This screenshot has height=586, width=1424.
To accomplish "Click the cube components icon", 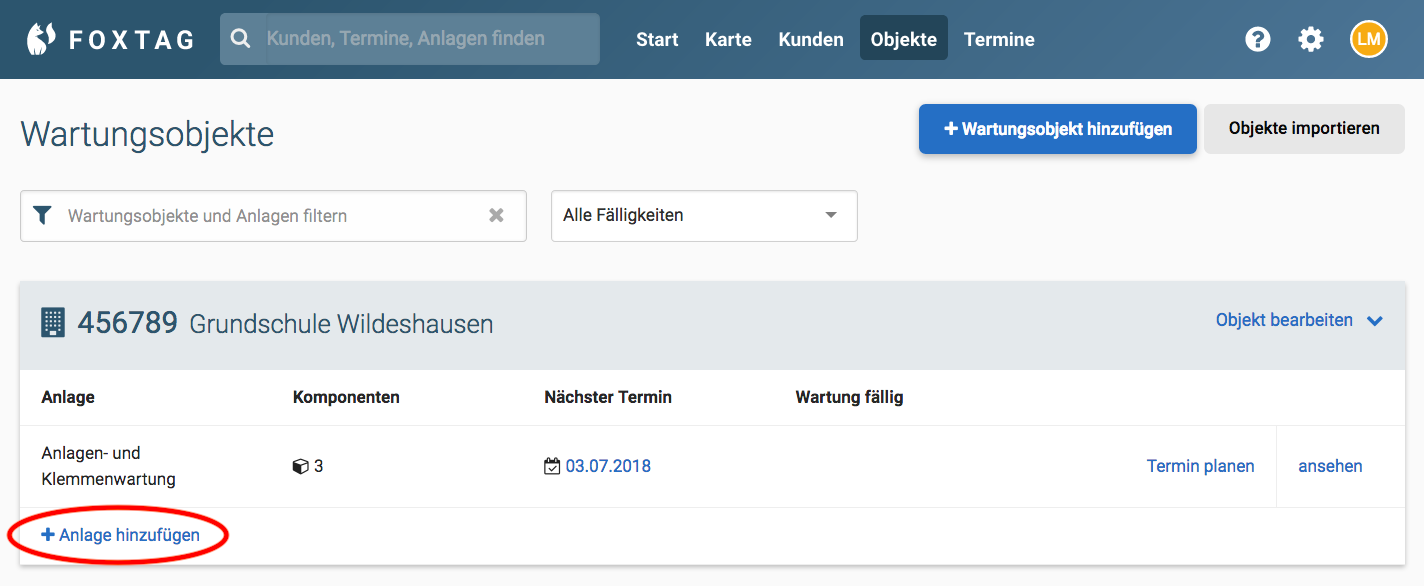I will [300, 466].
